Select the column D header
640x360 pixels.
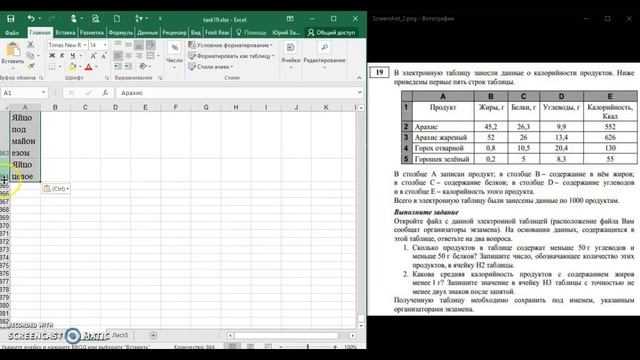pyautogui.click(x=115, y=107)
